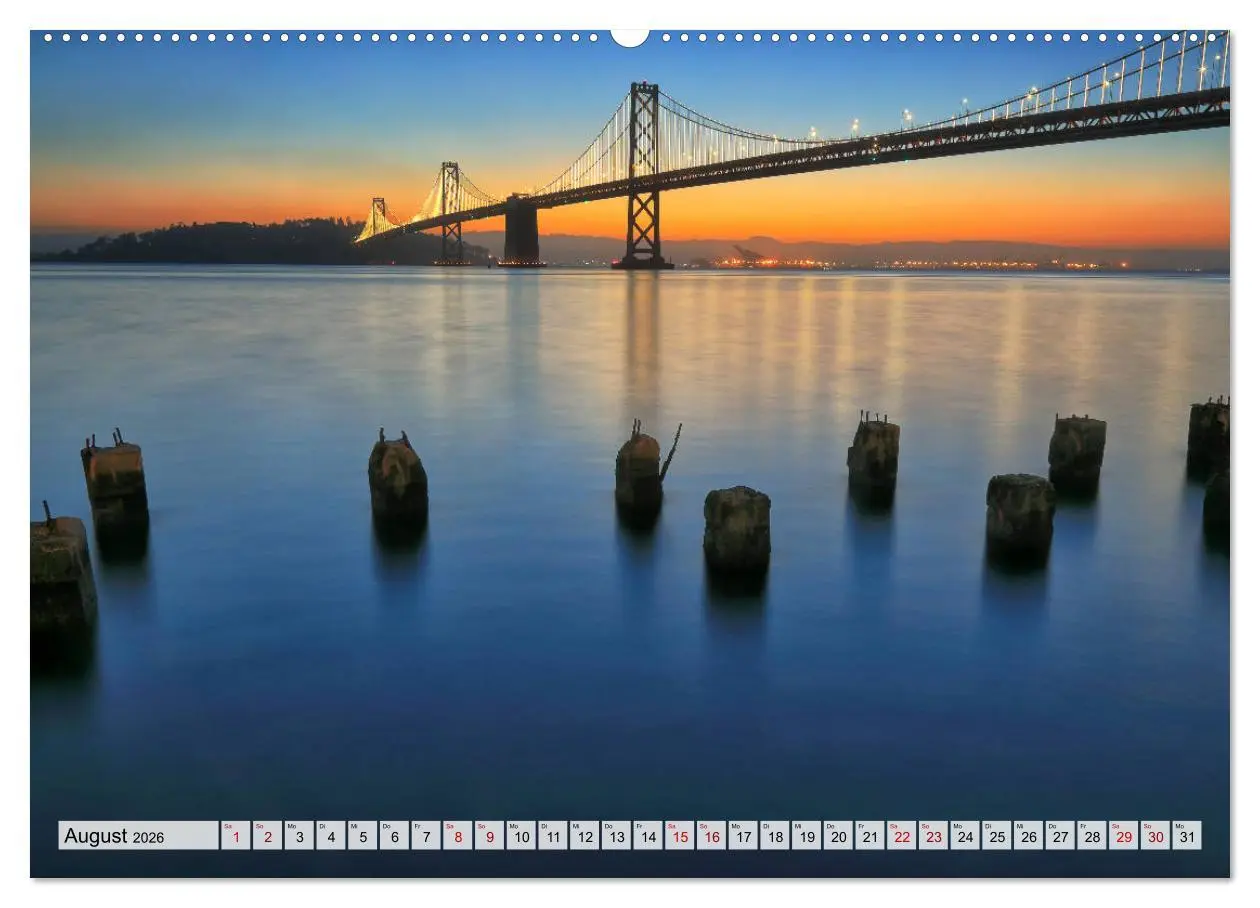Select the date cell numbered 9
The height and width of the screenshot is (908, 1260).
489,836
